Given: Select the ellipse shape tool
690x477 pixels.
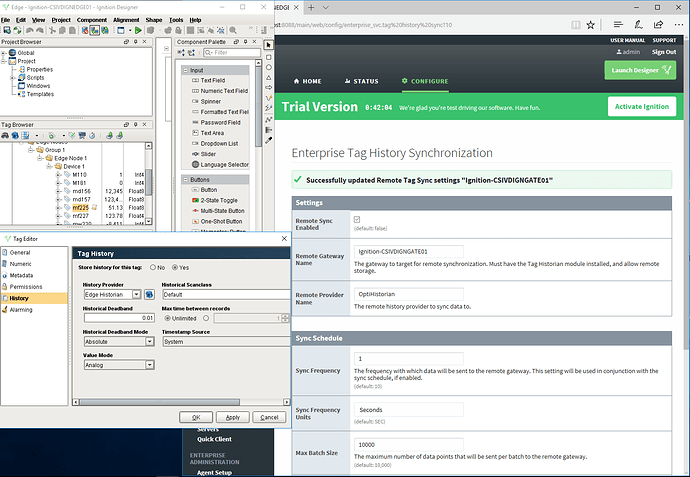Looking at the screenshot, I should (268, 67).
